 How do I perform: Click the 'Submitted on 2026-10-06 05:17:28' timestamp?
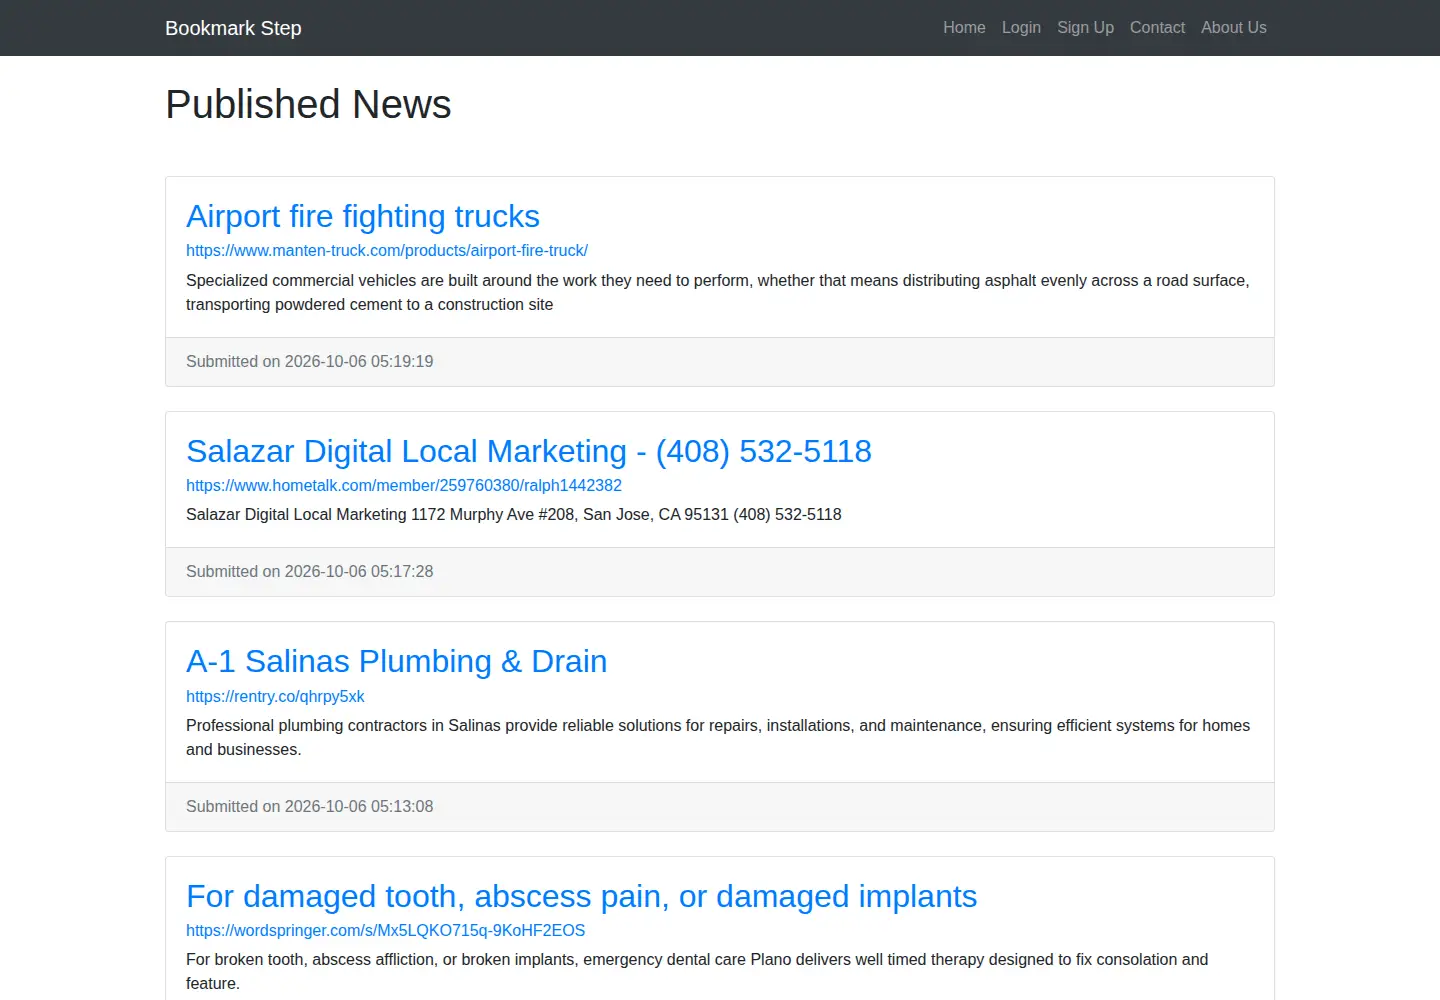click(310, 572)
